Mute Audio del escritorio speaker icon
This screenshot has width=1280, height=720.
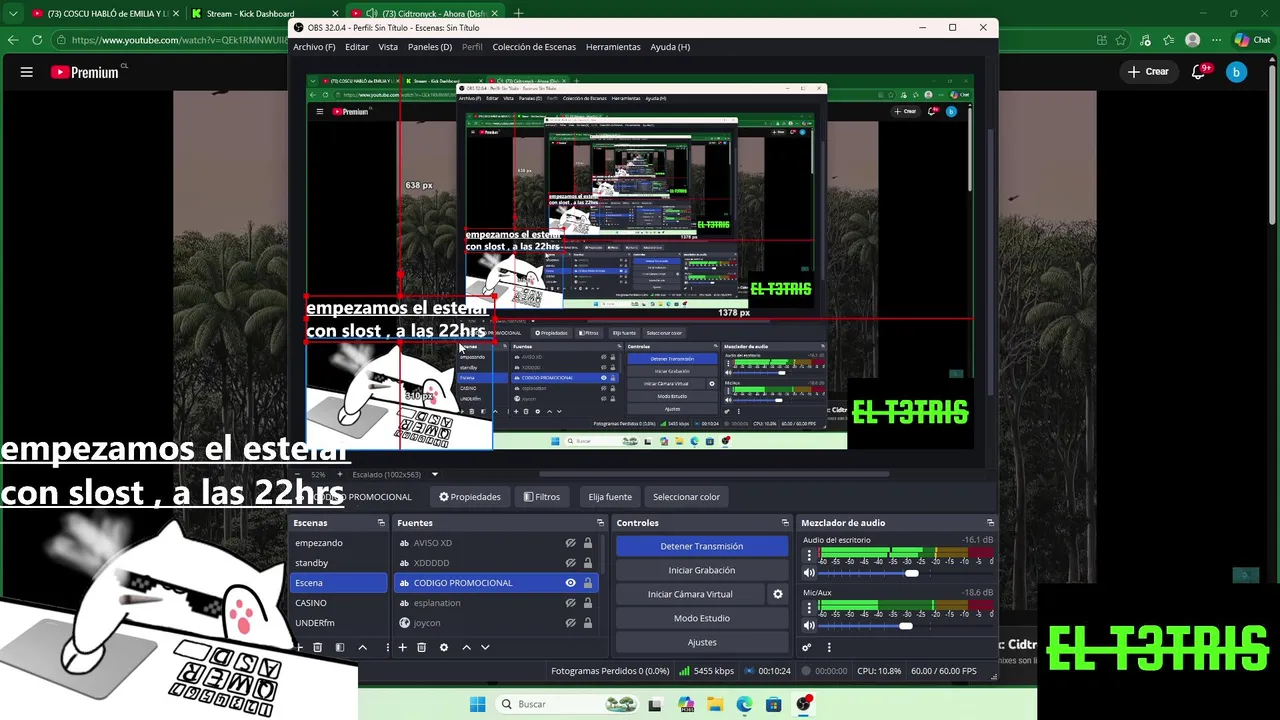[x=809, y=573]
